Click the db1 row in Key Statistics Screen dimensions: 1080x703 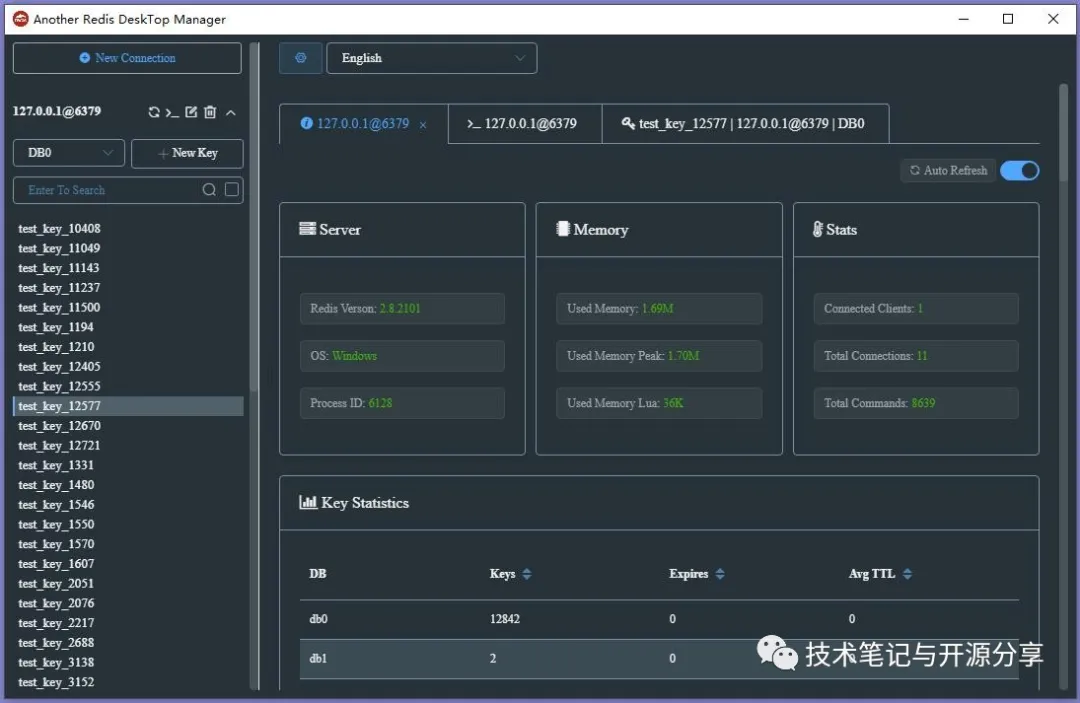pos(659,659)
